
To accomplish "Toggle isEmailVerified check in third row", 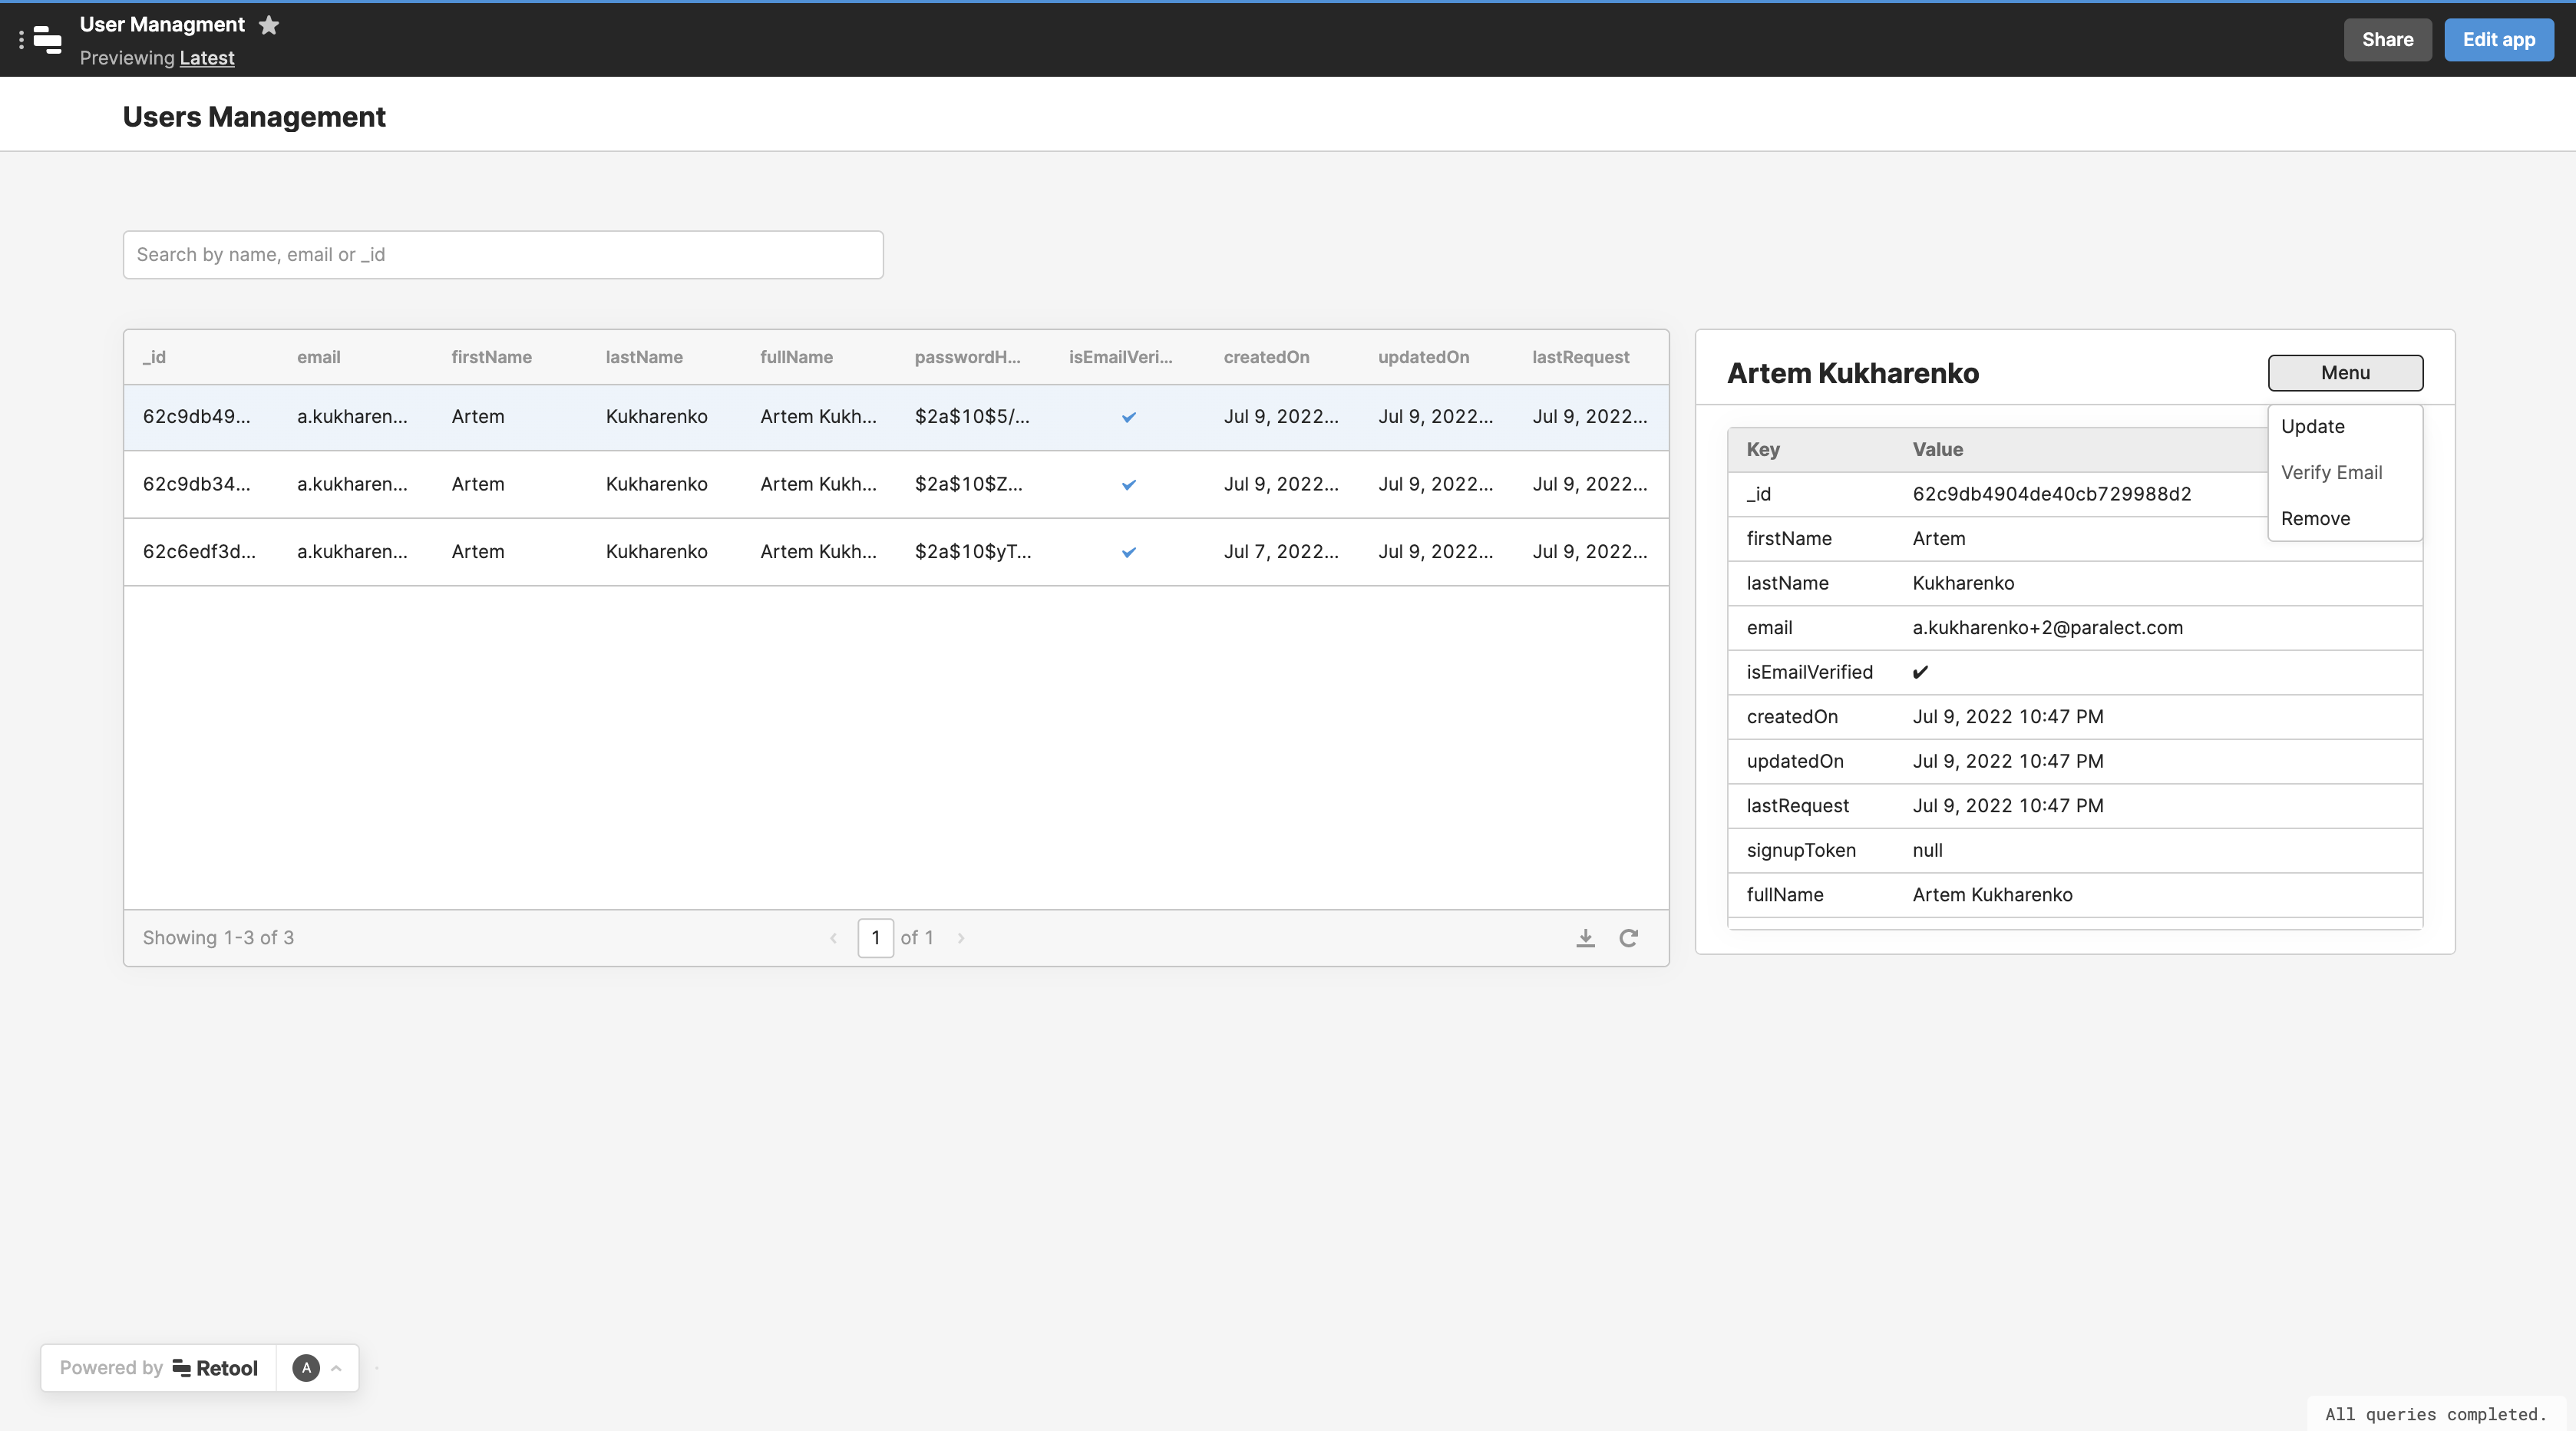I will (x=1128, y=552).
